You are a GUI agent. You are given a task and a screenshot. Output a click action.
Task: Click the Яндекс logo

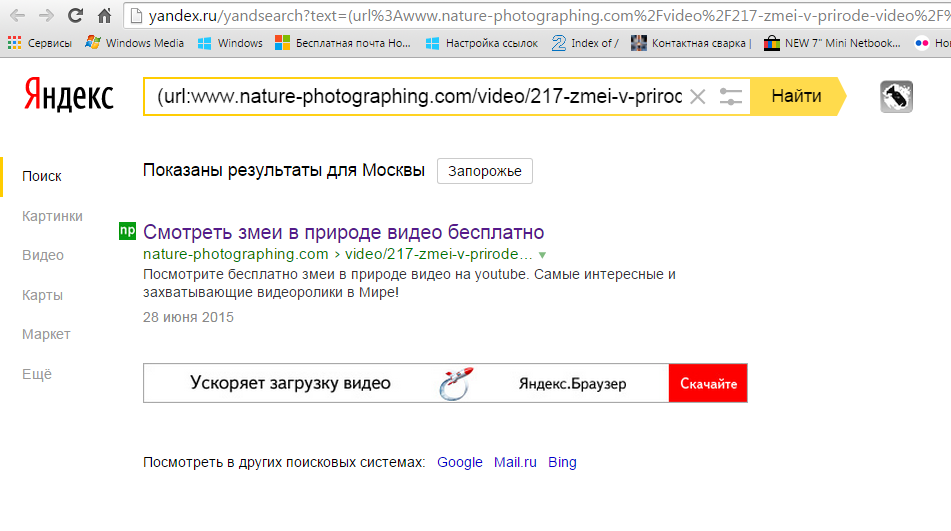coord(69,96)
